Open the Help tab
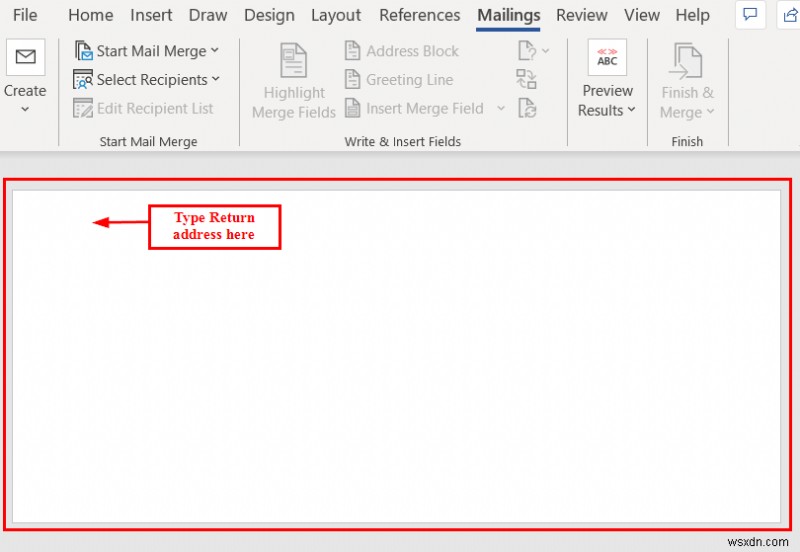 [692, 15]
